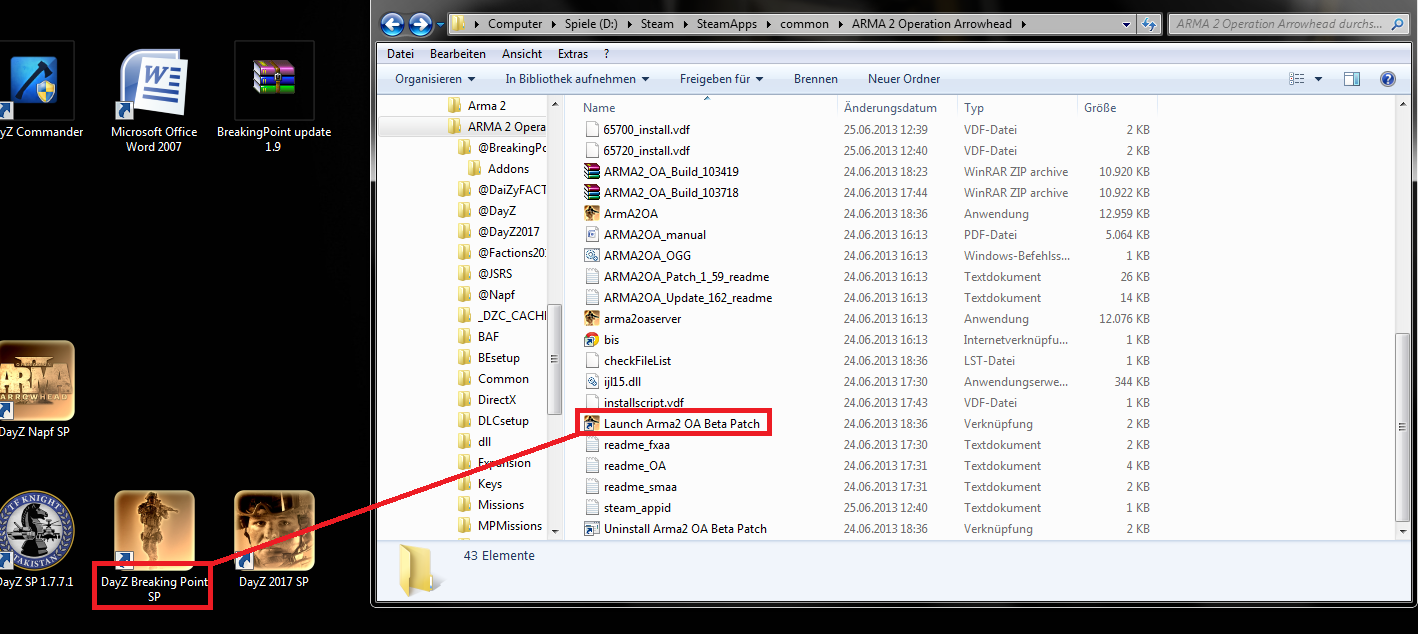Sort files by the Größe column

pyautogui.click(x=1099, y=107)
